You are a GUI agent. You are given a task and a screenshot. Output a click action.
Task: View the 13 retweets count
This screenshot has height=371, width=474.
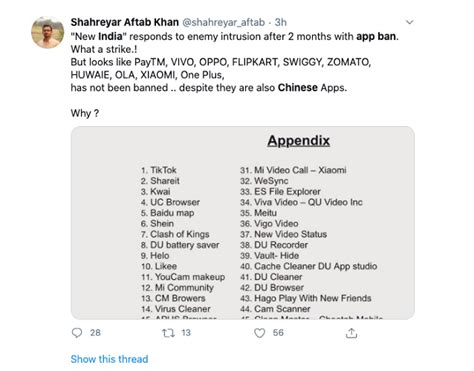pos(186,333)
